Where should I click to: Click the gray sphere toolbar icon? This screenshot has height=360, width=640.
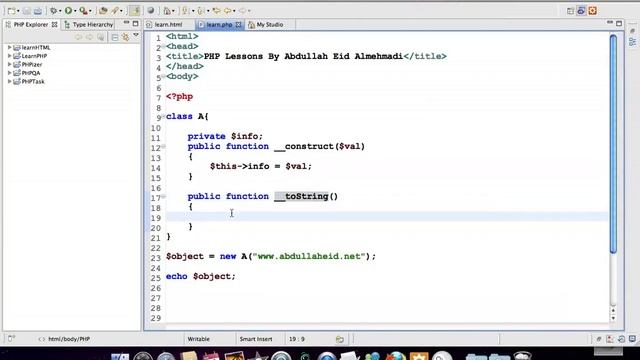[151, 11]
